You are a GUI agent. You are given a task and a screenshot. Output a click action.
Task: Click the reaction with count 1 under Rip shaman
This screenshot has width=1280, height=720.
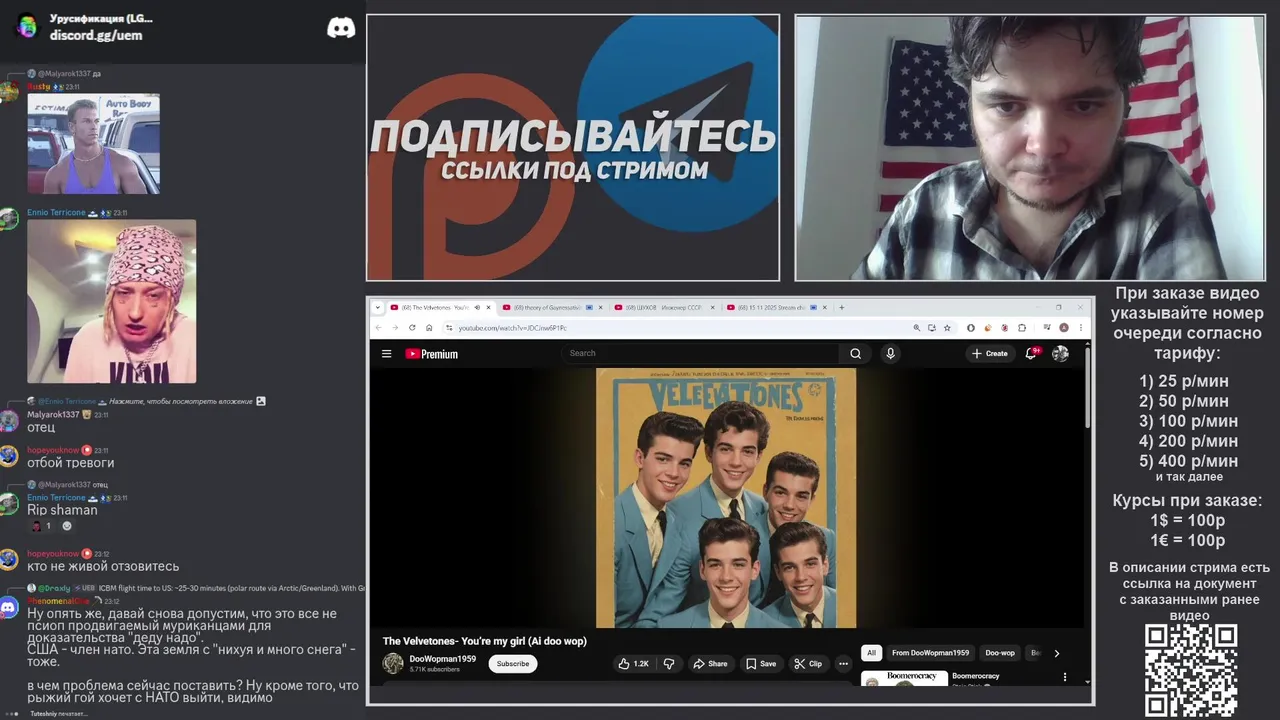[41, 526]
